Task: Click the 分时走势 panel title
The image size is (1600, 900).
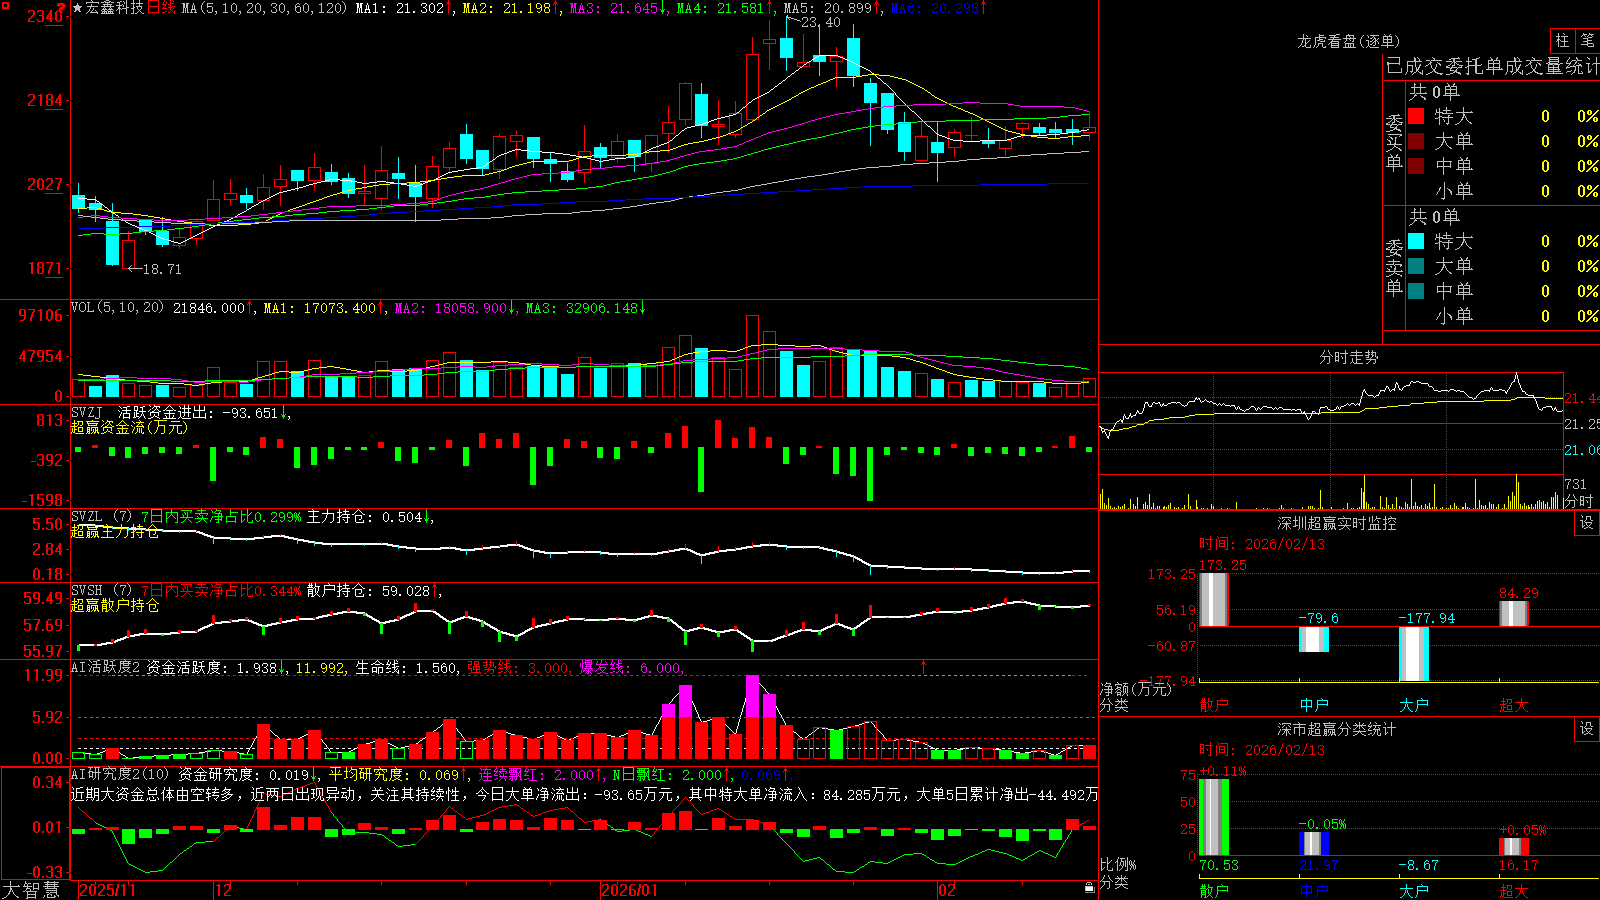Action: [1349, 357]
